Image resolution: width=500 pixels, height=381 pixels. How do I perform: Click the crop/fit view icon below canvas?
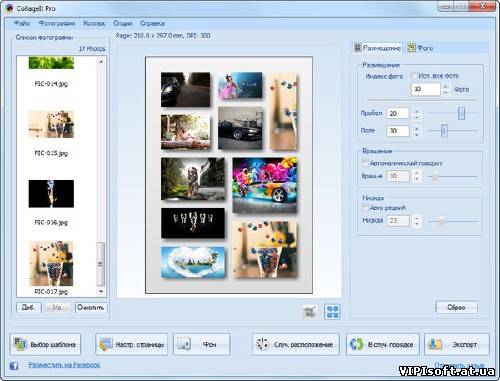pos(309,312)
